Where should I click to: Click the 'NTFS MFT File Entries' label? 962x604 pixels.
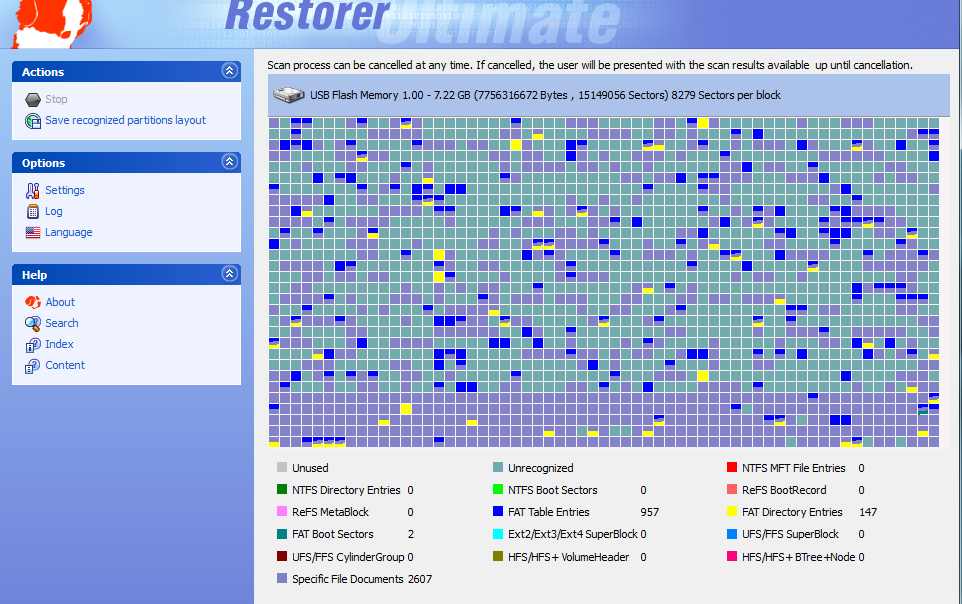tap(794, 468)
